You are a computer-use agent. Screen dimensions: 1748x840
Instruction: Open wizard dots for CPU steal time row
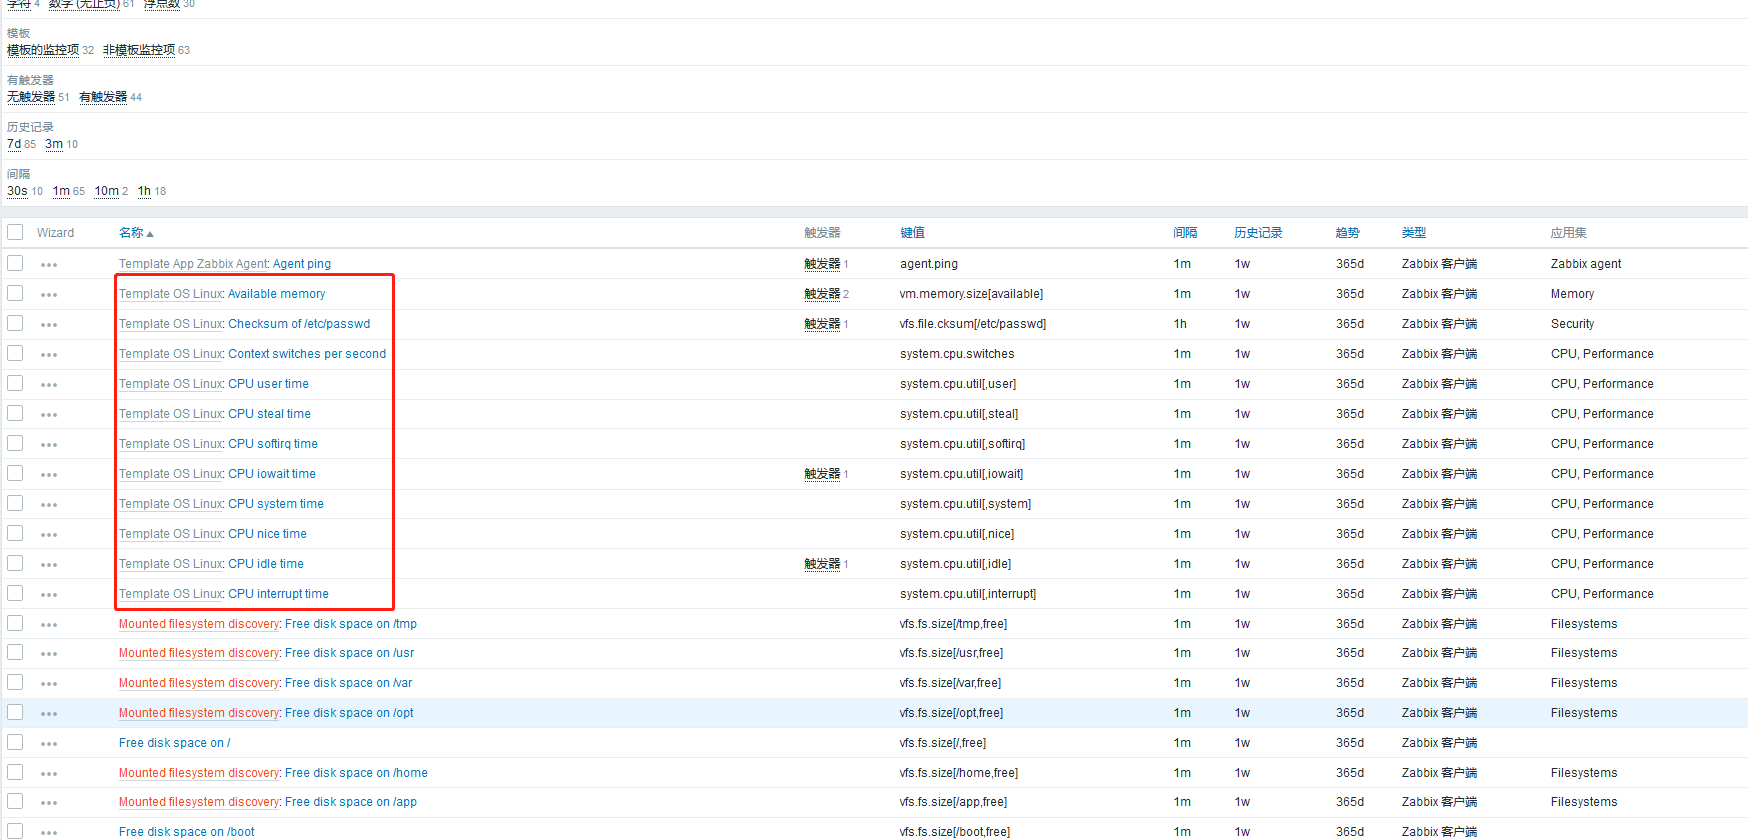coord(49,415)
